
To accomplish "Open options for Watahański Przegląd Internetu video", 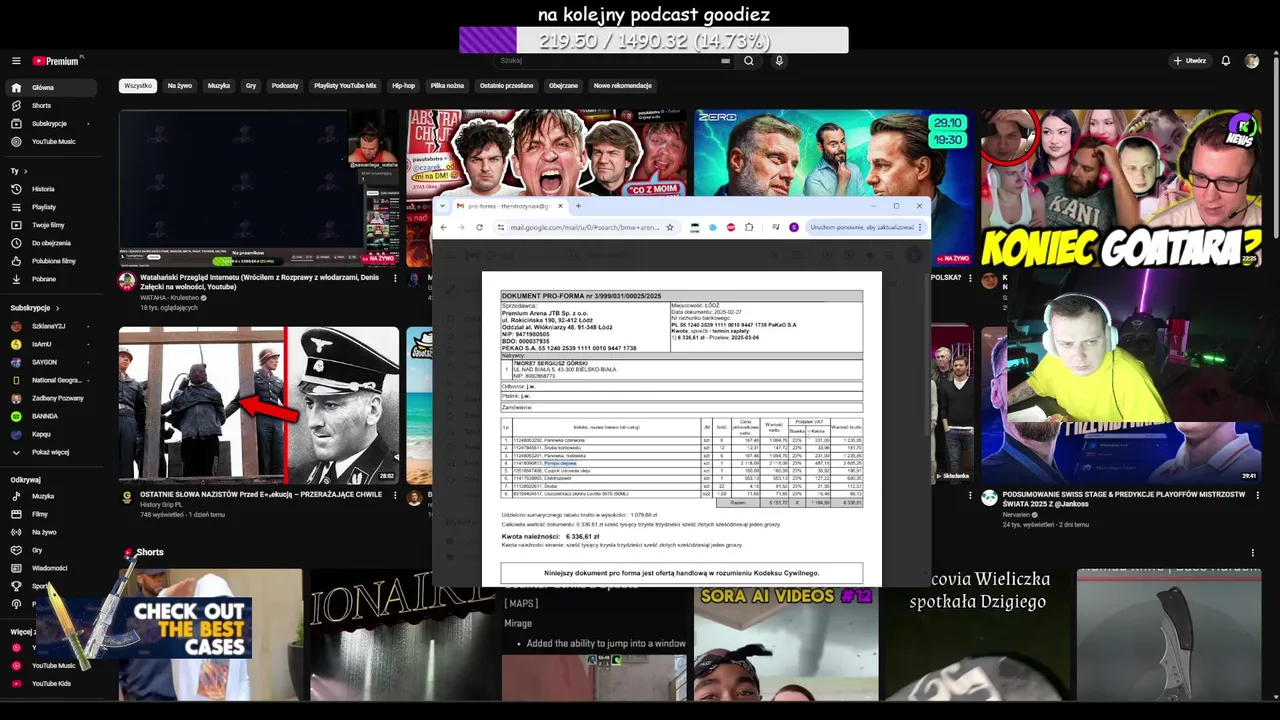I will [x=395, y=278].
